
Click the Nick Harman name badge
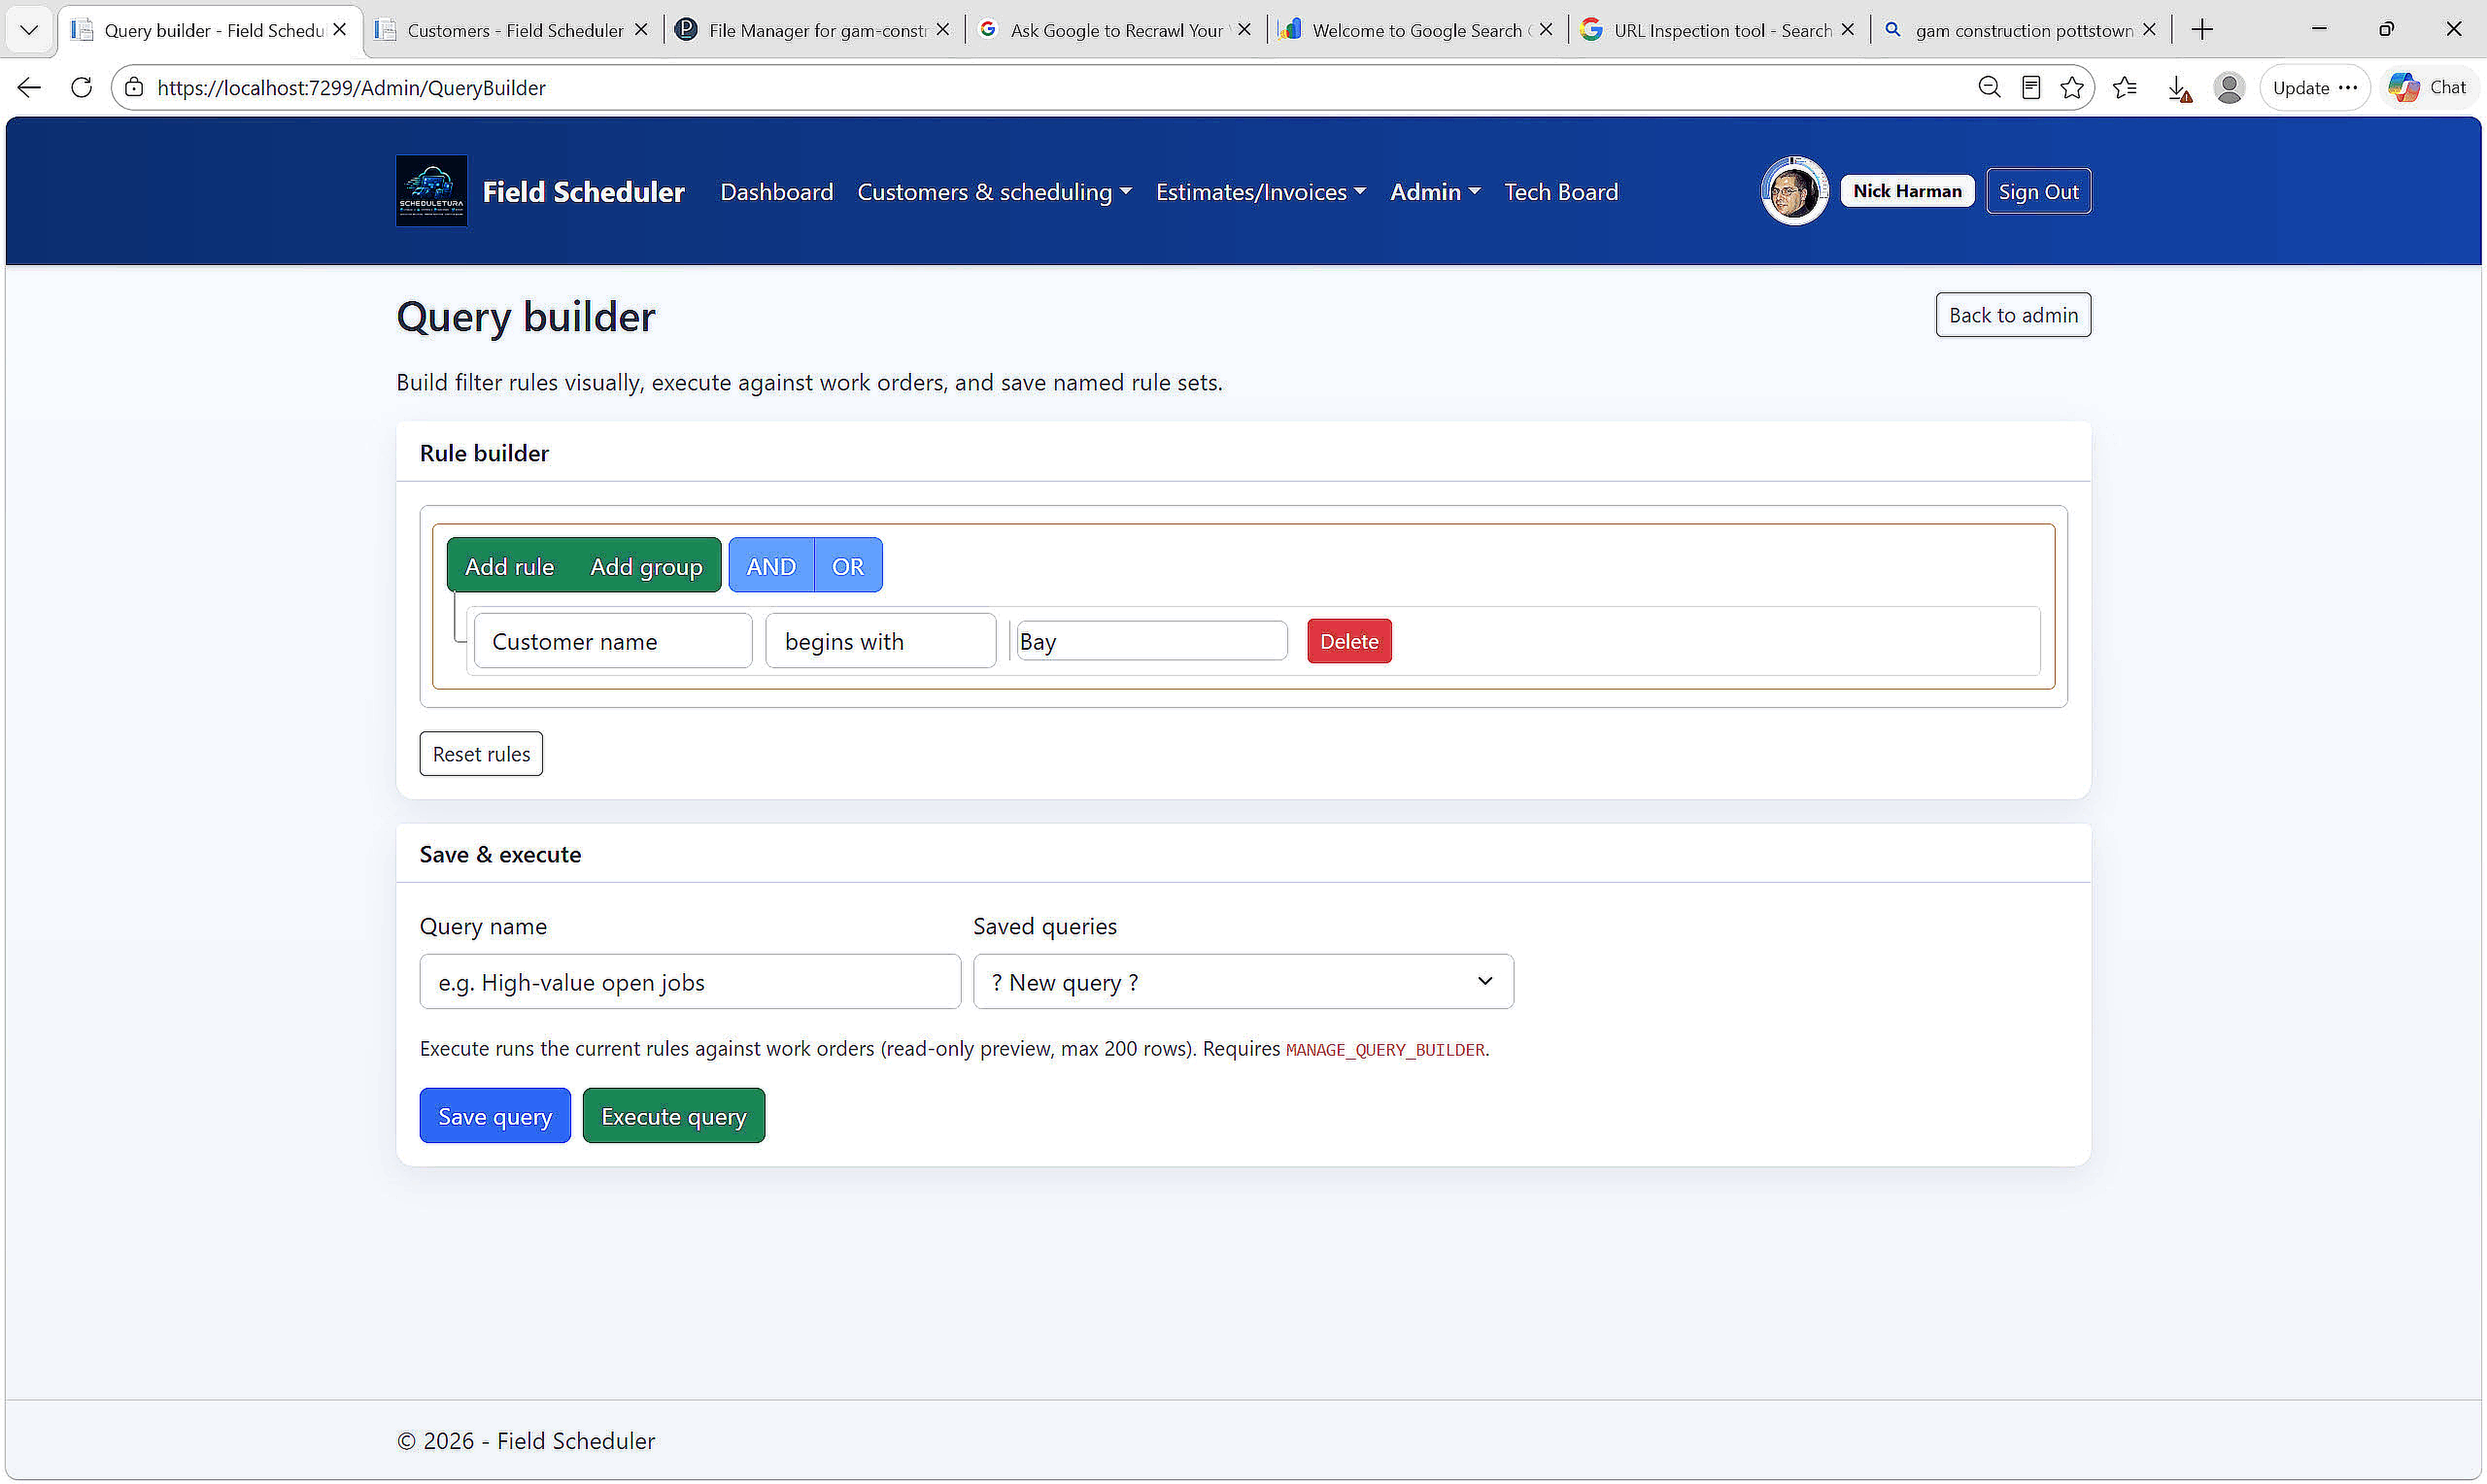click(x=1907, y=191)
